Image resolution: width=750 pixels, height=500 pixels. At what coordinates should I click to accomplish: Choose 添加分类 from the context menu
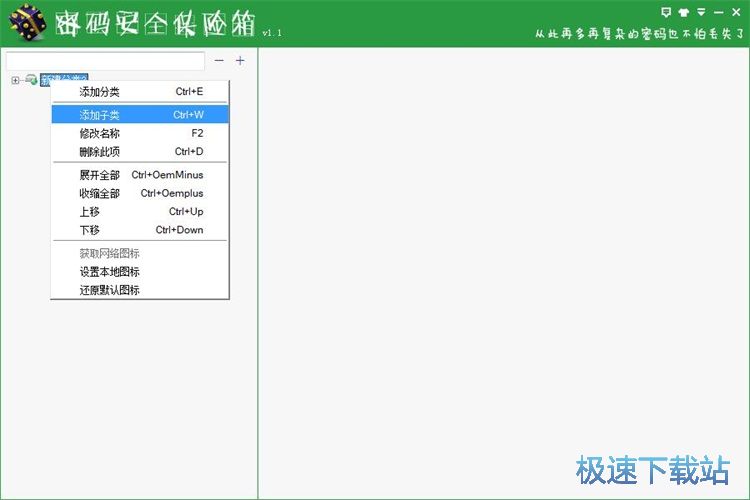click(140, 91)
